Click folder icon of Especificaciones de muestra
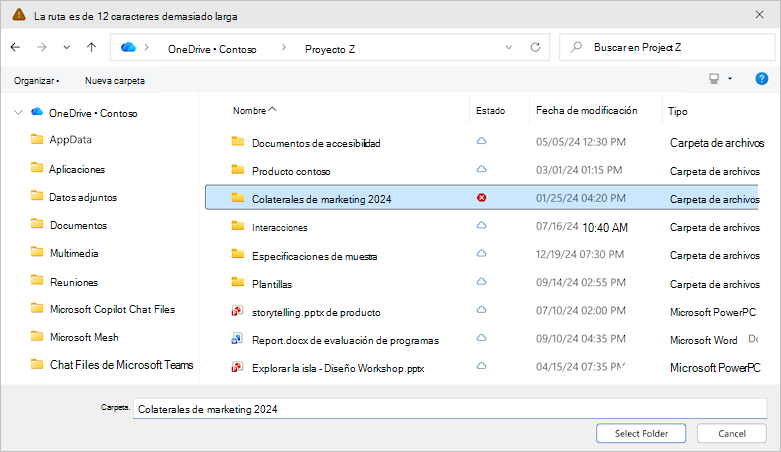Screen dimensions: 781x452 (238, 254)
